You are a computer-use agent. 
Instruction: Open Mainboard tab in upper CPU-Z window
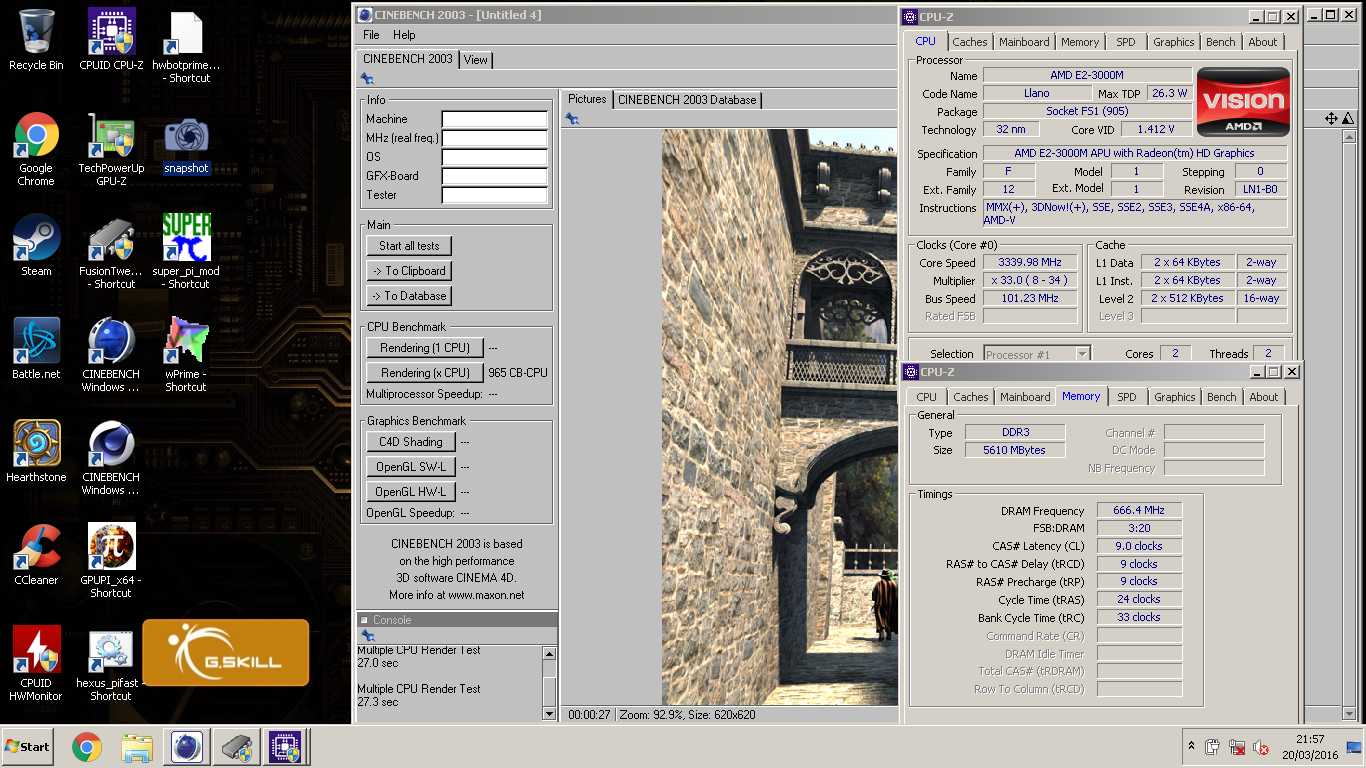1024,42
